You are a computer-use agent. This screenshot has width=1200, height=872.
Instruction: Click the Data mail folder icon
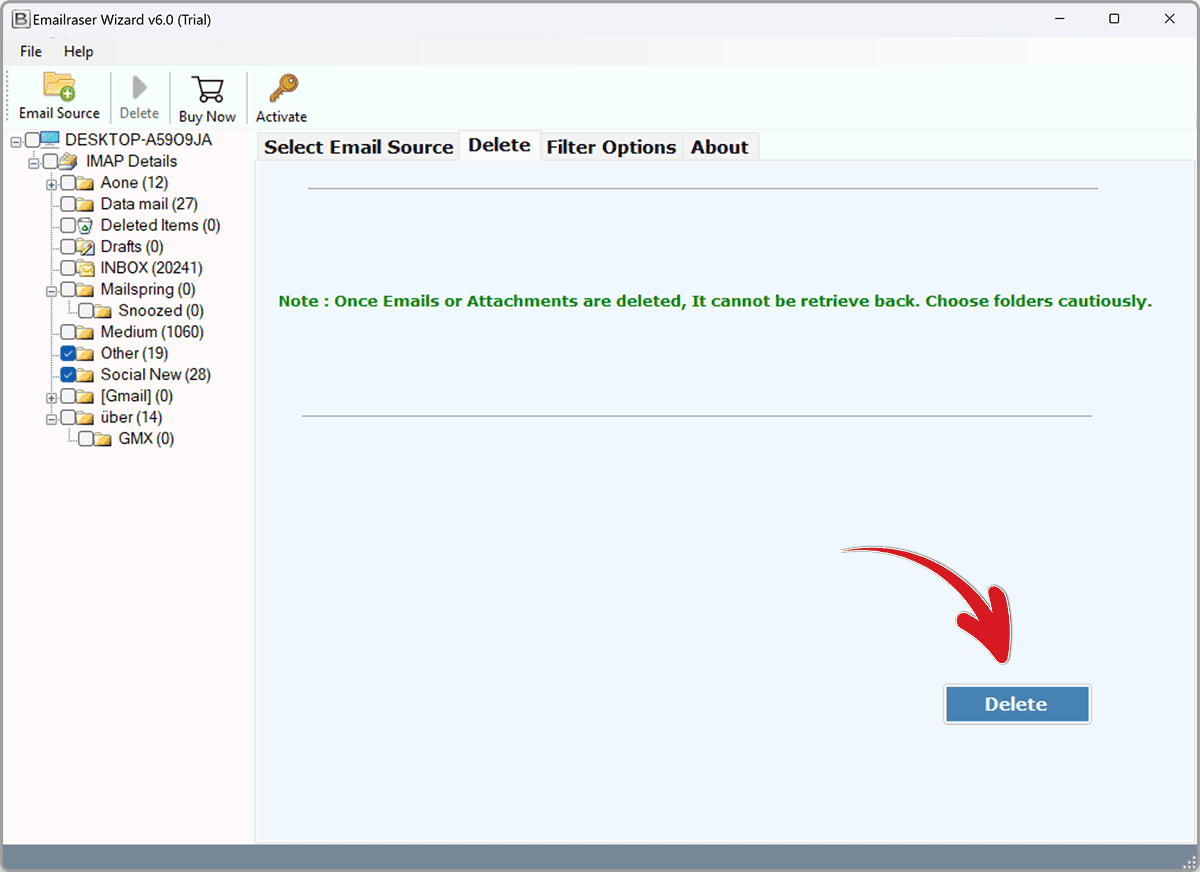pyautogui.click(x=86, y=204)
